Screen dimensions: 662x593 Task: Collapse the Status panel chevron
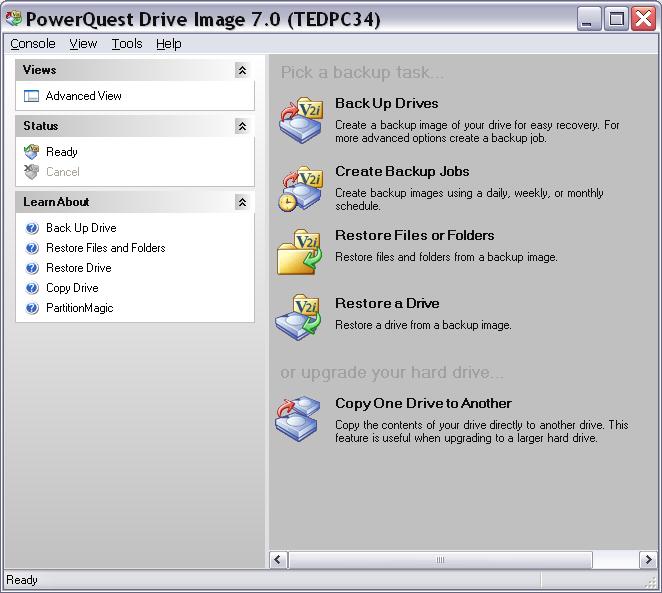click(242, 126)
